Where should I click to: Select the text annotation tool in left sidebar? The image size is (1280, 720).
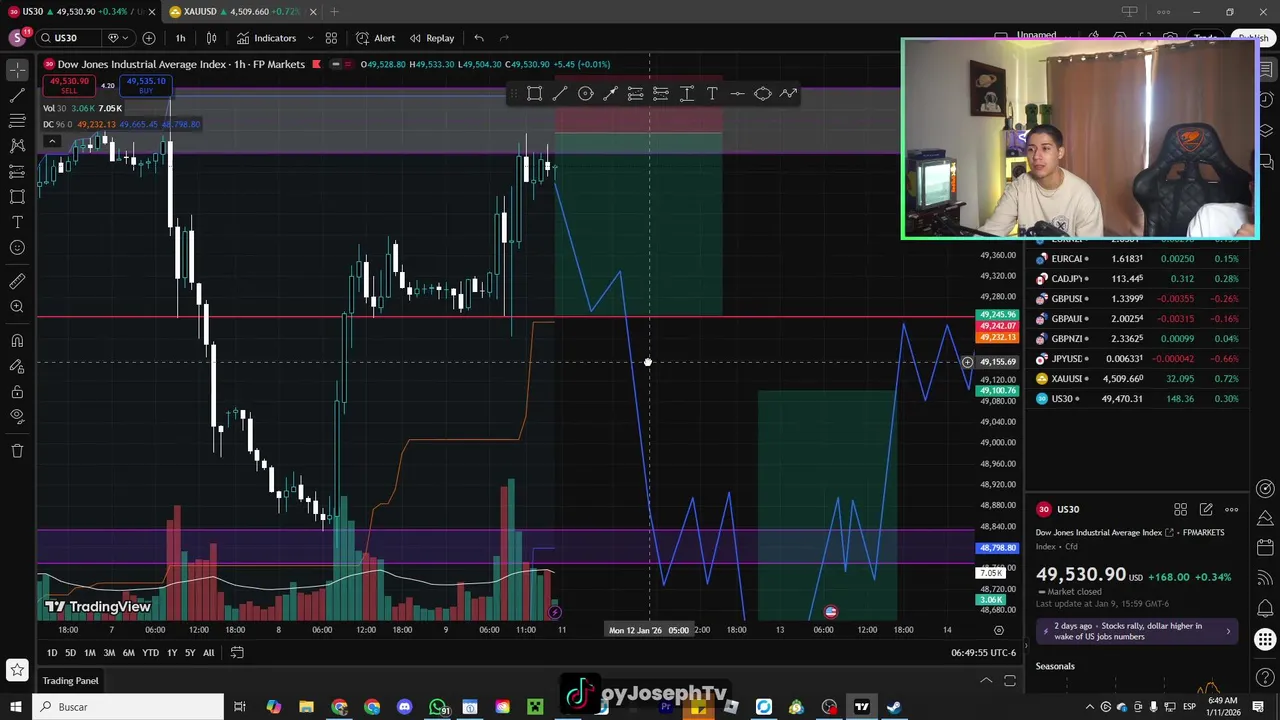tap(17, 222)
